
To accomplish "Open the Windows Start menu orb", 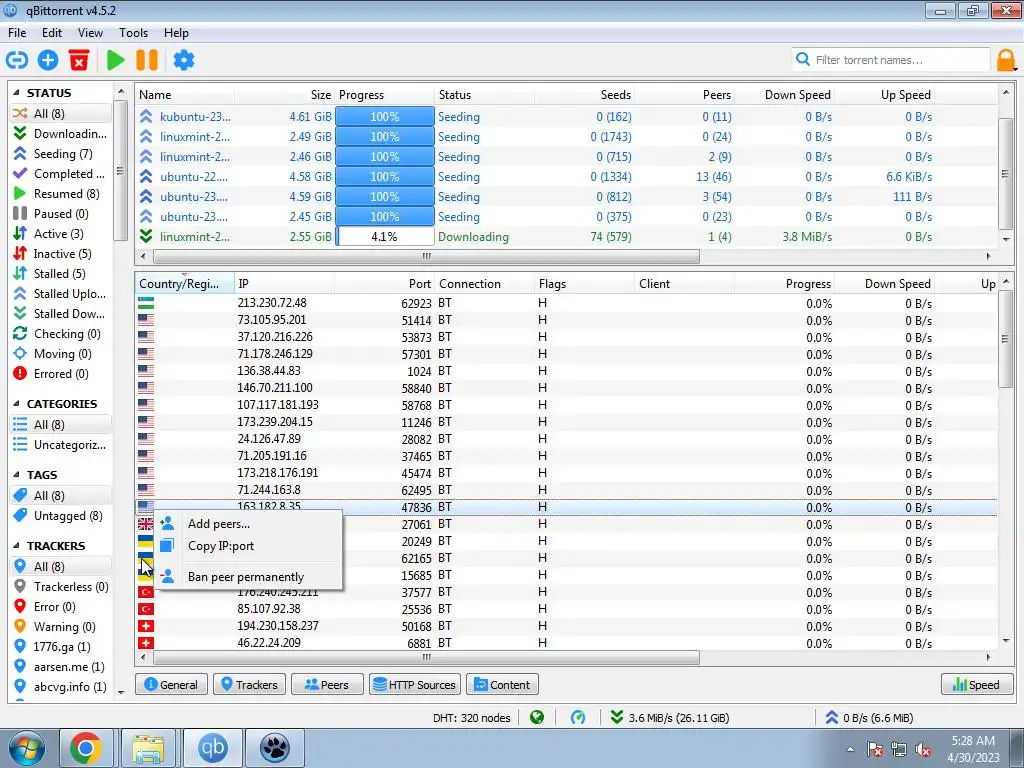I will 27,748.
